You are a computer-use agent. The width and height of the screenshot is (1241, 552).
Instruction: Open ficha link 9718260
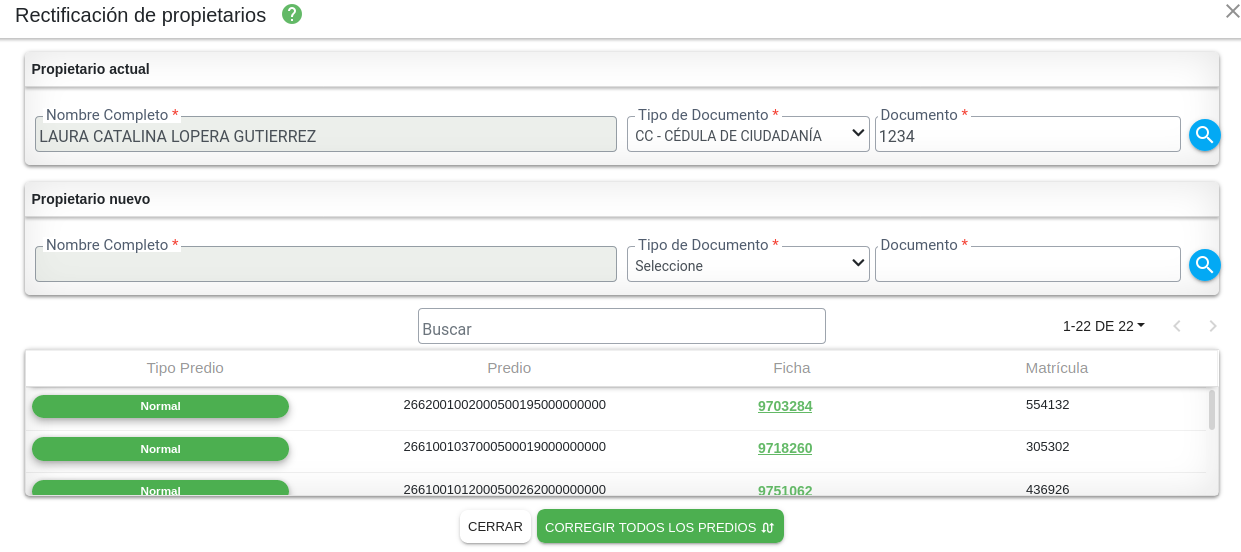(785, 448)
